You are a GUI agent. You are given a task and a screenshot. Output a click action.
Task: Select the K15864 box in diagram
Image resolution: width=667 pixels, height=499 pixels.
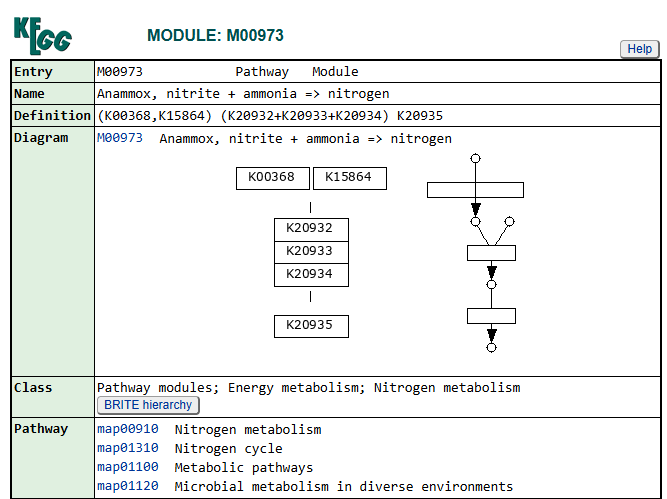[349, 178]
